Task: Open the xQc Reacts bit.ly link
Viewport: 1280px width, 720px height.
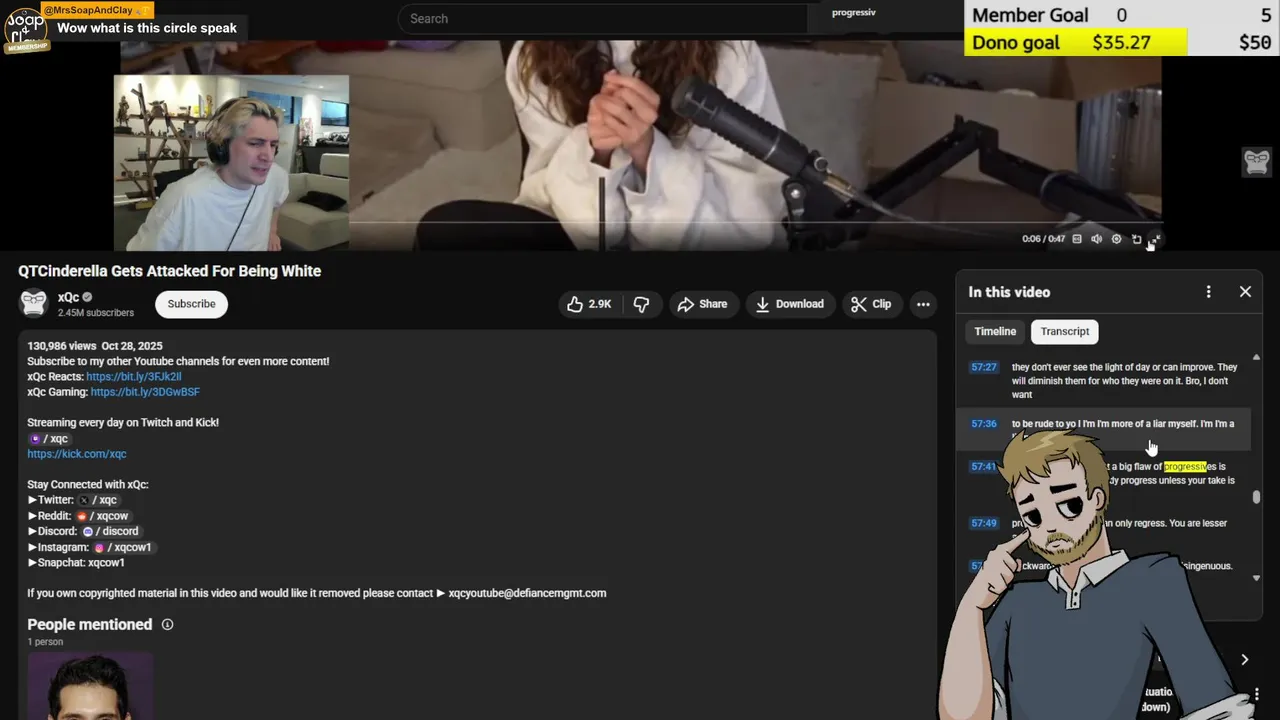Action: (134, 377)
